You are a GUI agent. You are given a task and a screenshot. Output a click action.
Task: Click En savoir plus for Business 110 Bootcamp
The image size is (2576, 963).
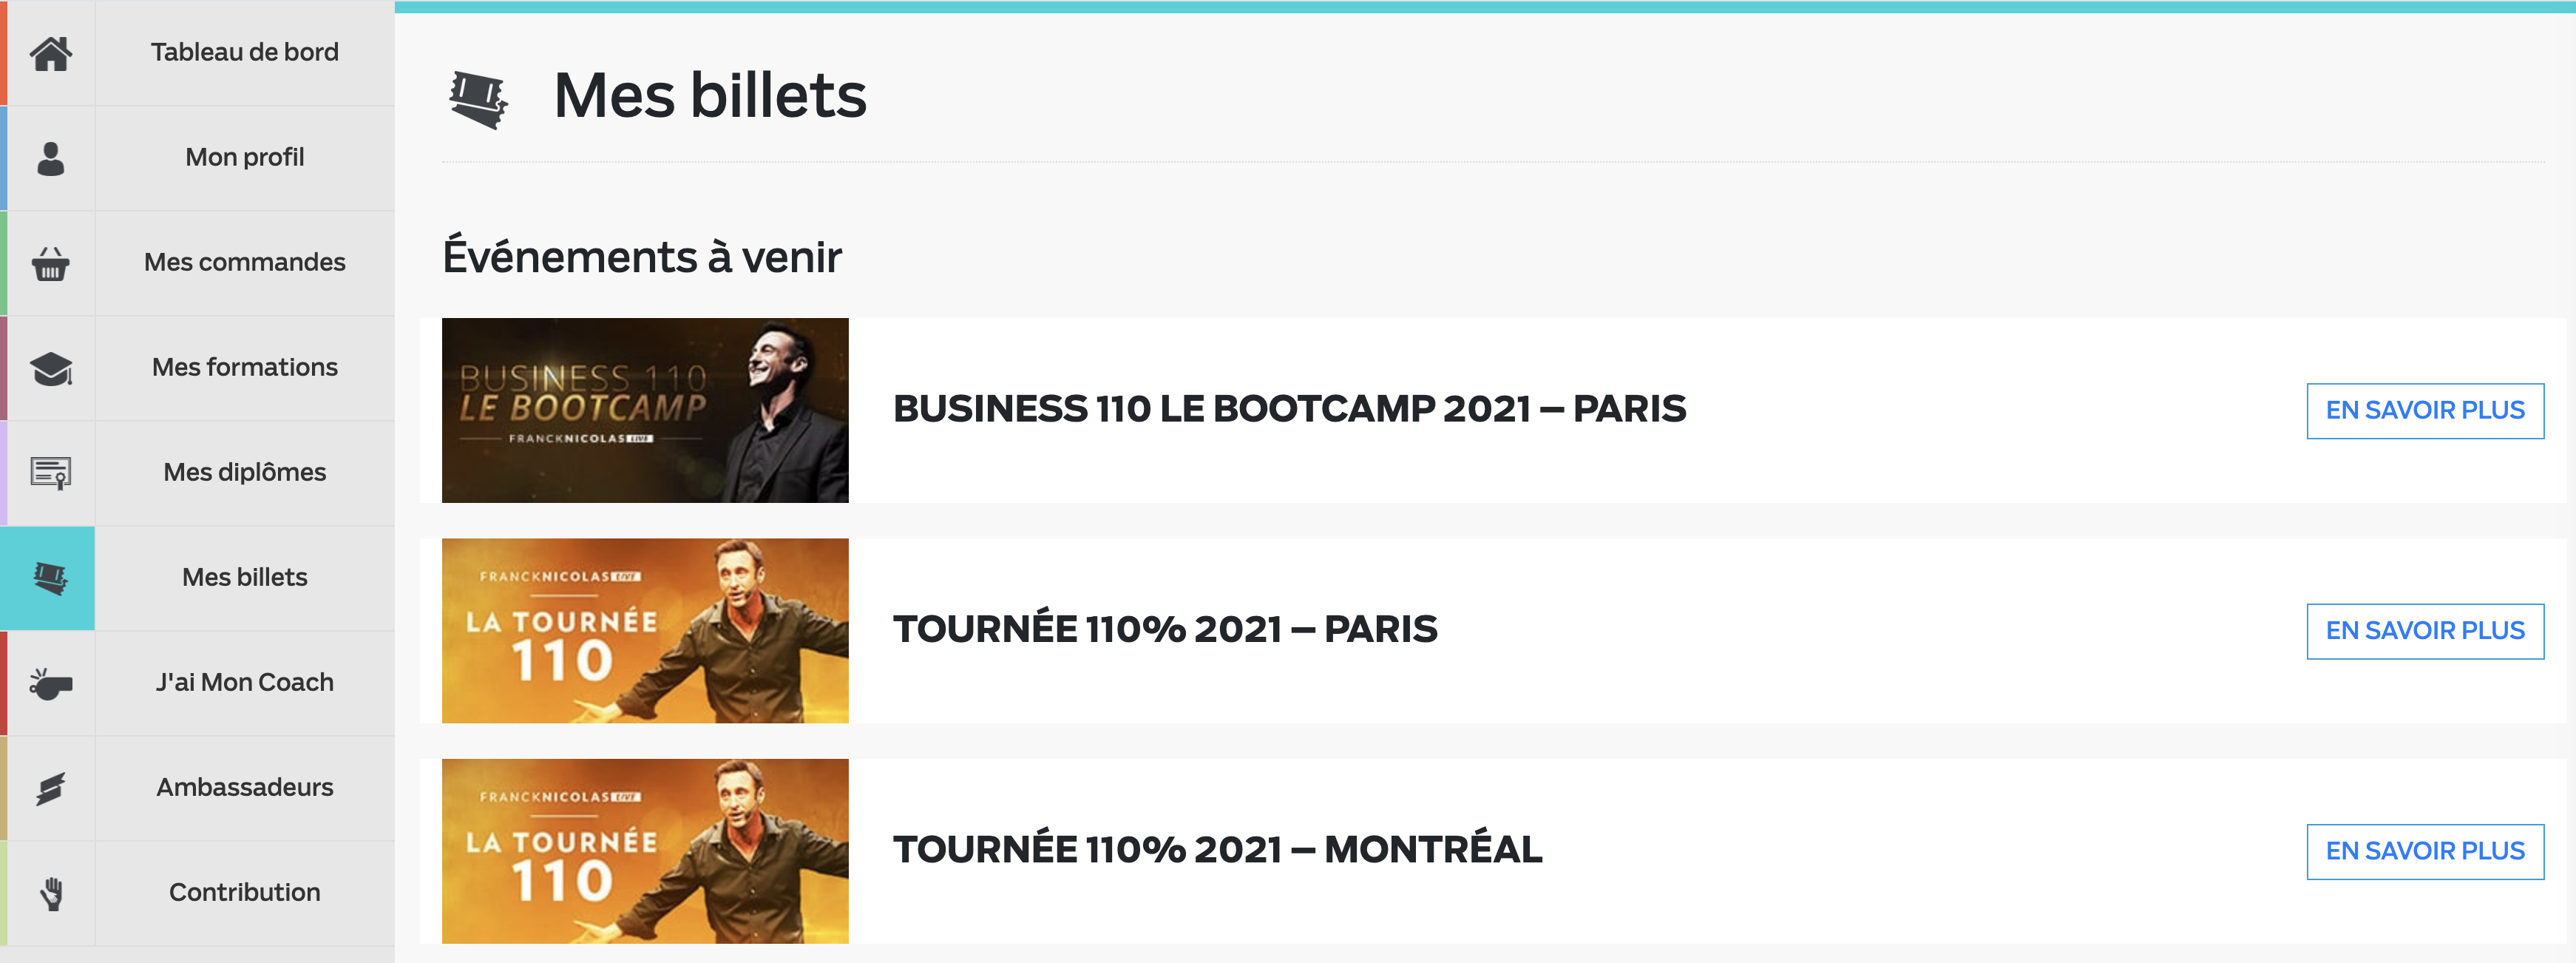pyautogui.click(x=2425, y=410)
